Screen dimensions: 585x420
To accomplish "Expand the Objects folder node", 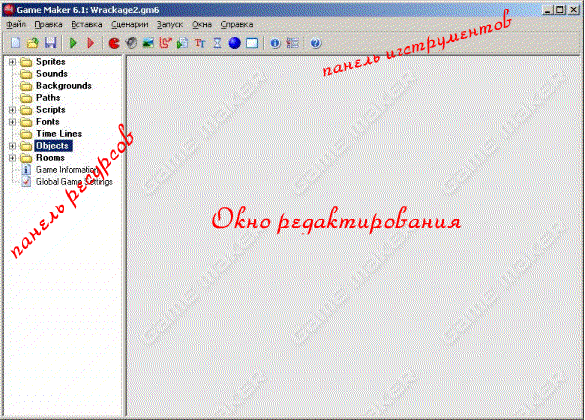I will pos(12,146).
